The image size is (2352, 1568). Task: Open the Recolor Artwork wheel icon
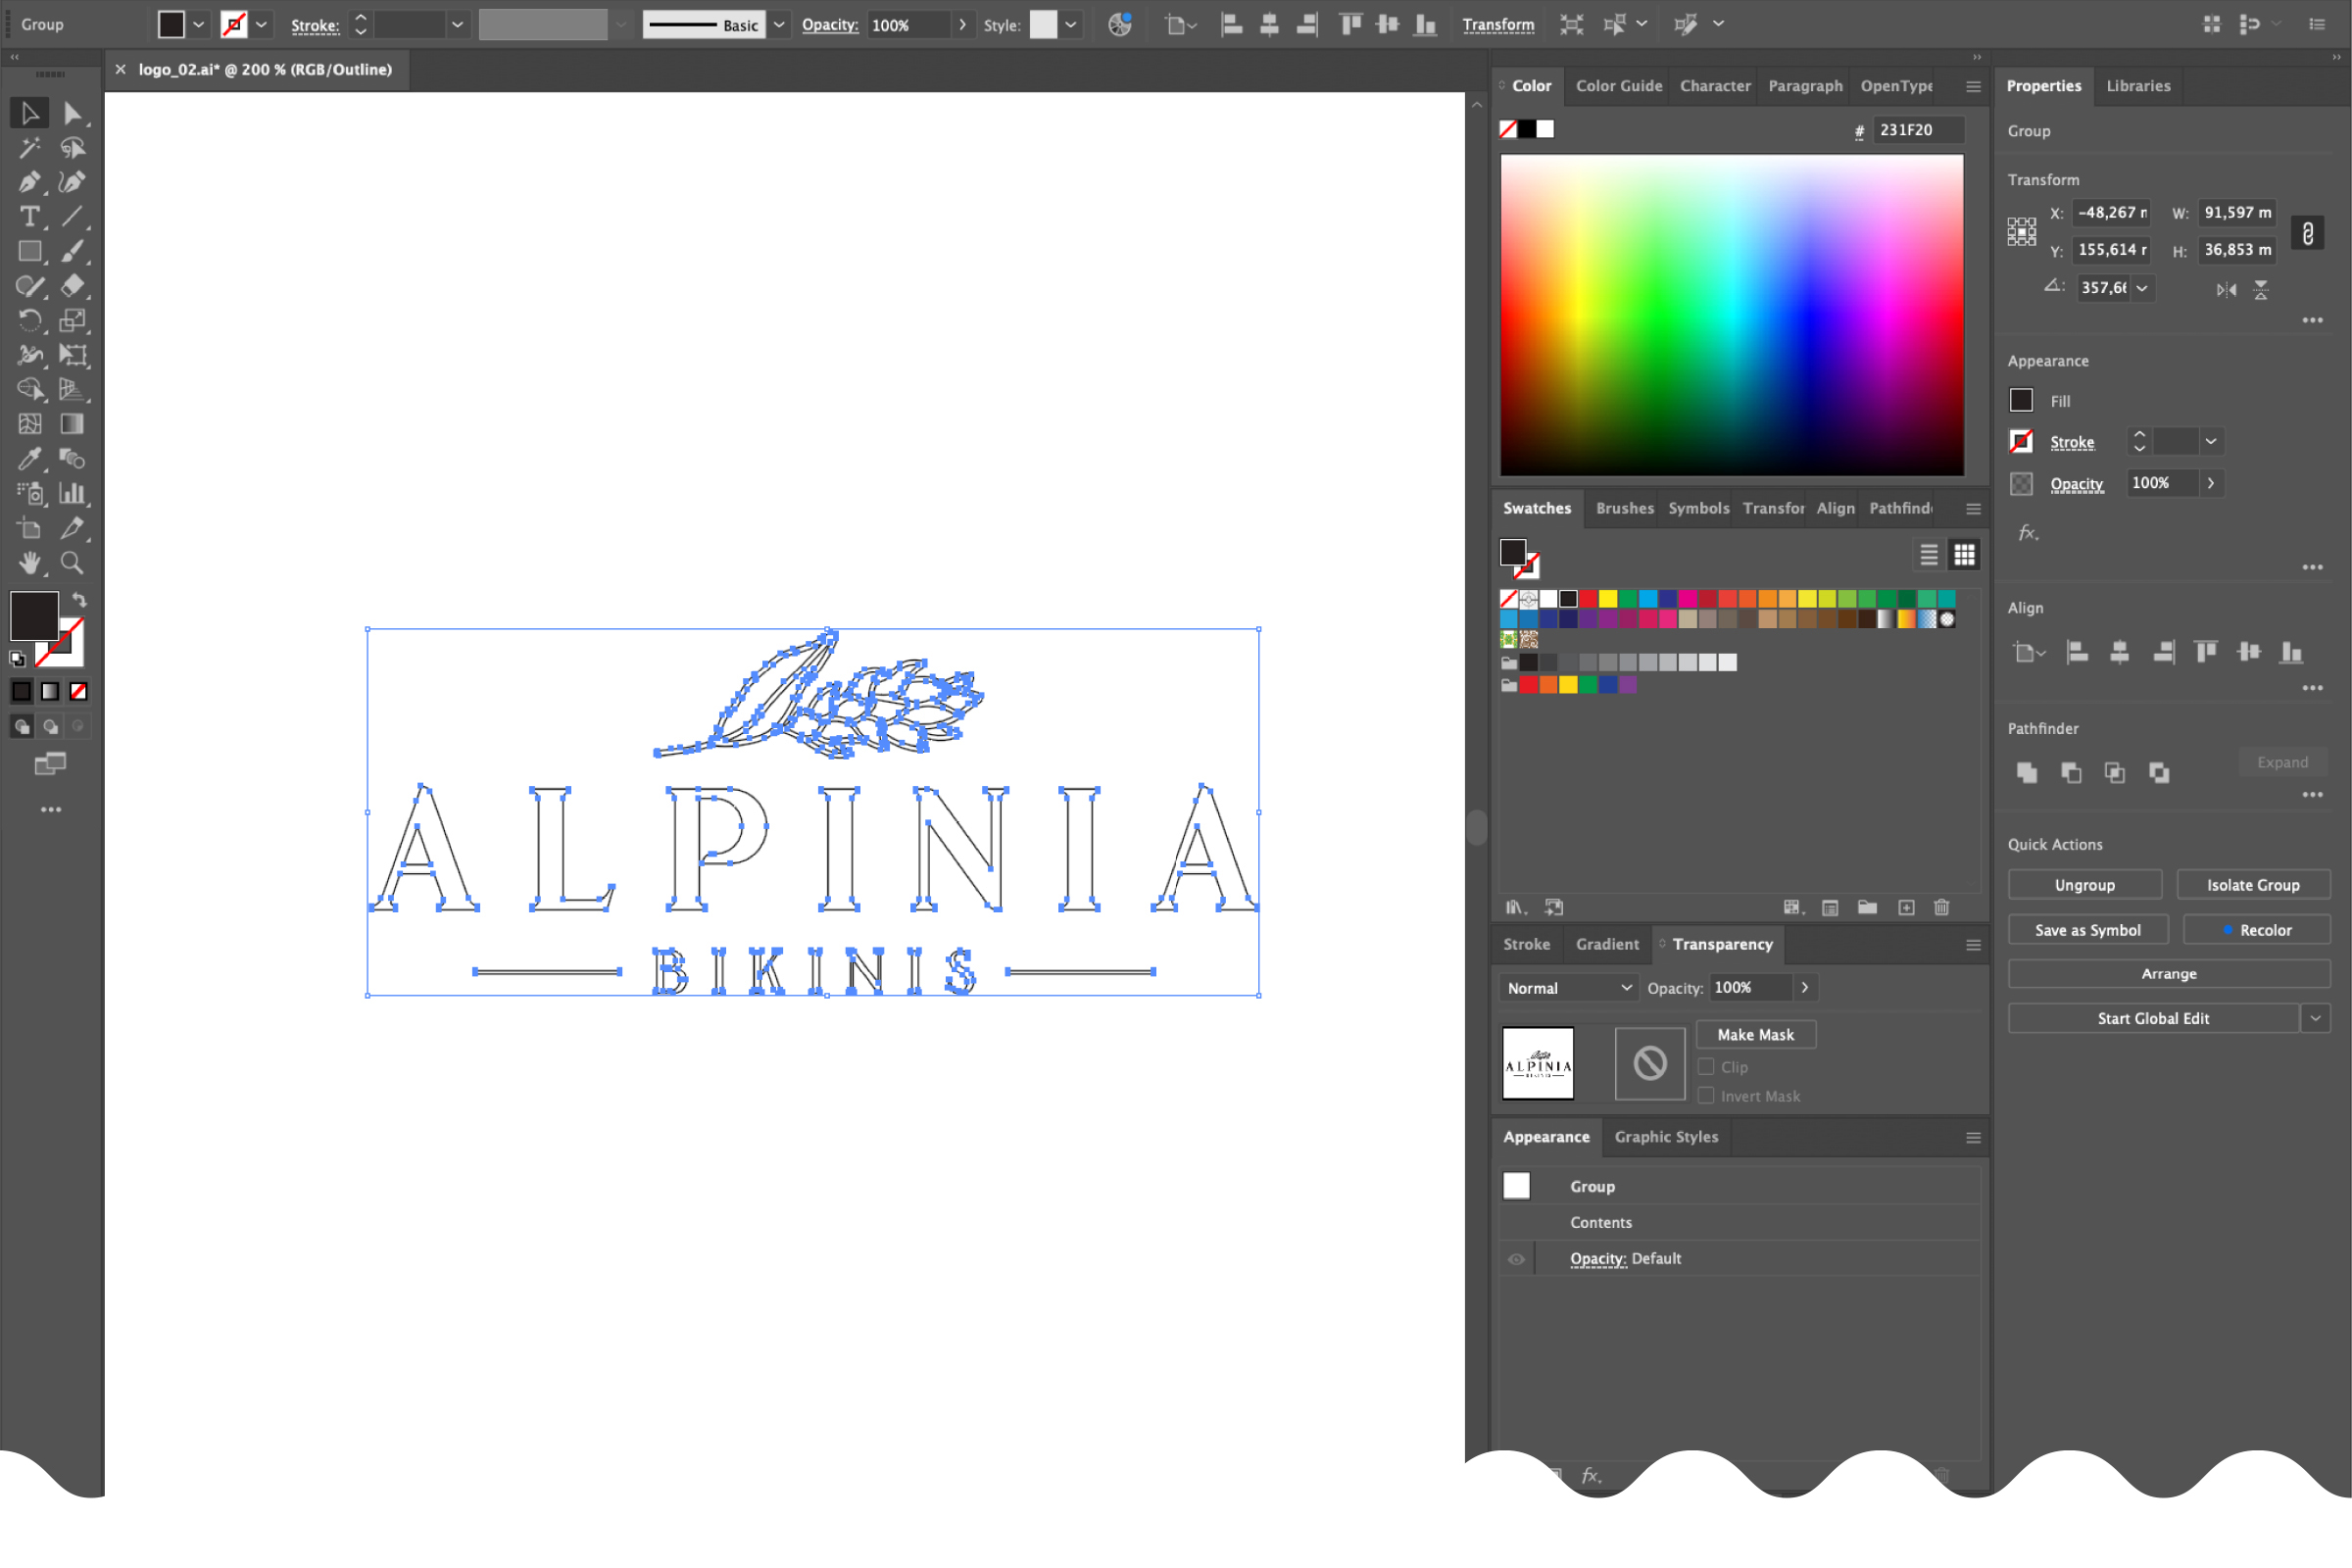pos(1120,24)
